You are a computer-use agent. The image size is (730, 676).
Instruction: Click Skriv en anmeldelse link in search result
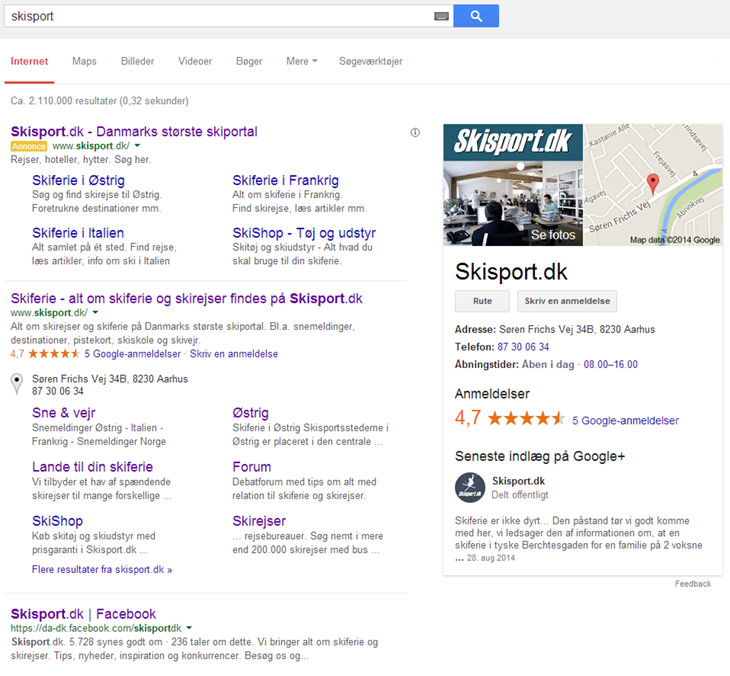tap(234, 354)
